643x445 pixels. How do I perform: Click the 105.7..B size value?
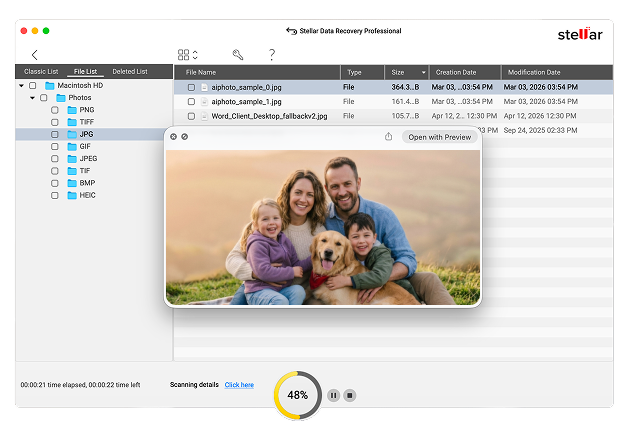(x=405, y=116)
